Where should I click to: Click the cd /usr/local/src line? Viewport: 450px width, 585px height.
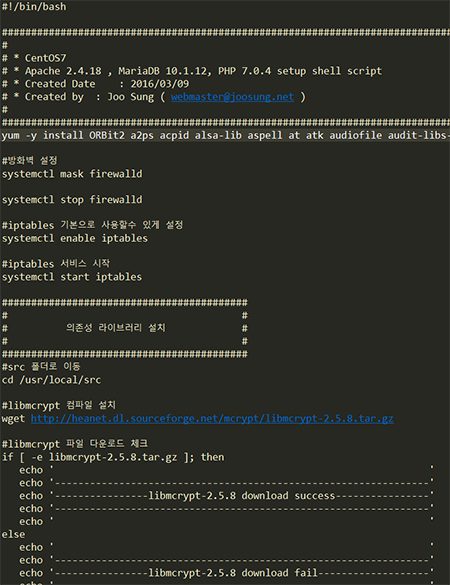pyautogui.click(x=51, y=380)
